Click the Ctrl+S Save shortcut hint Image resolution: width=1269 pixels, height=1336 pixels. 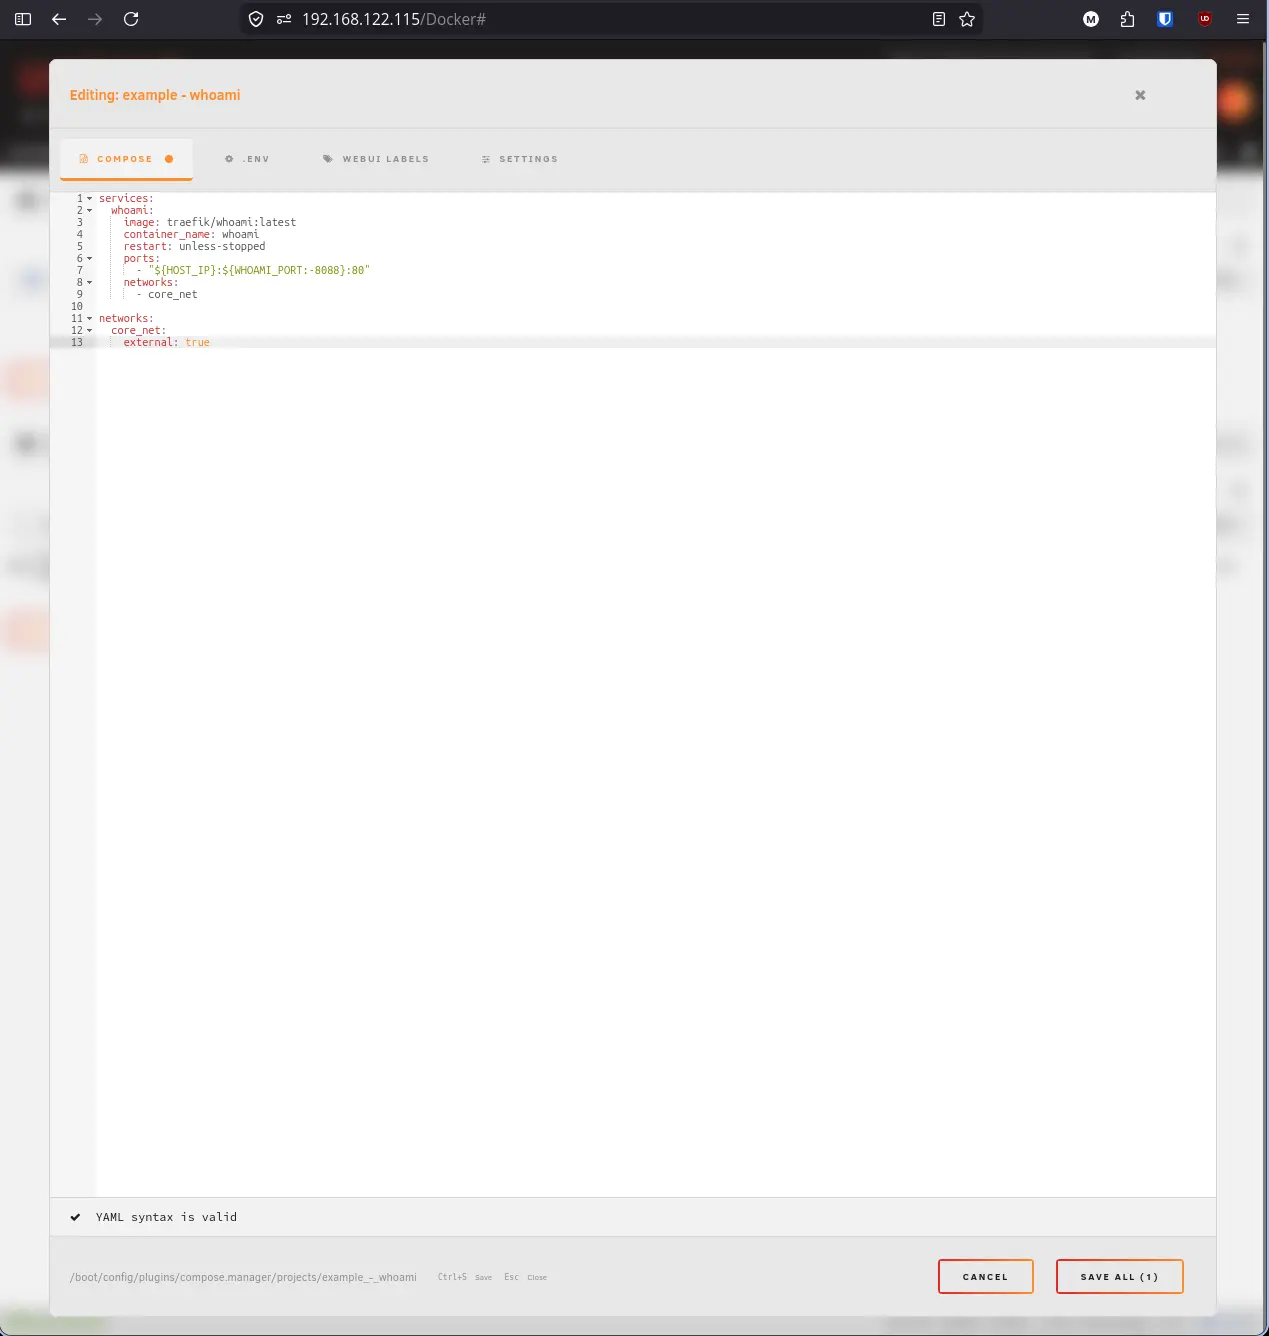[x=465, y=1277]
